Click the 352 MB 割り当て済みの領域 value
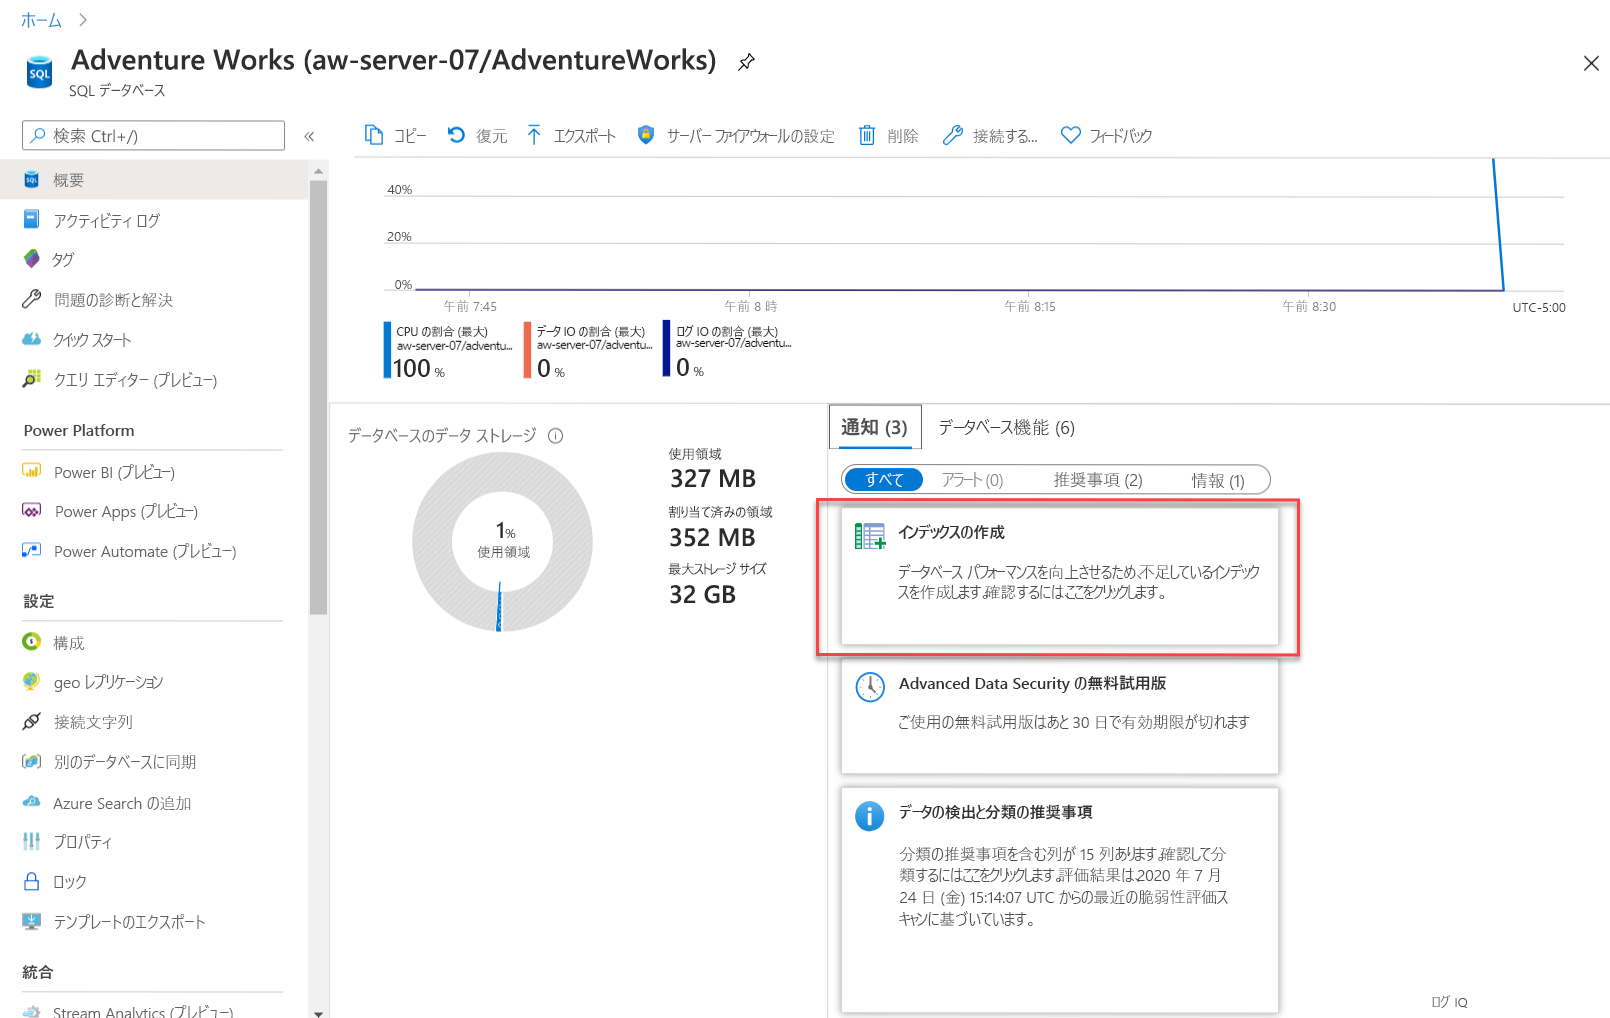The width and height of the screenshot is (1610, 1018). (712, 538)
